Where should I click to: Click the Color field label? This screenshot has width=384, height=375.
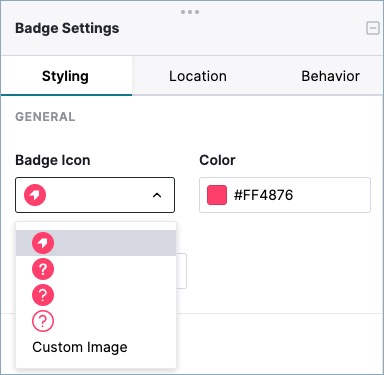(217, 160)
